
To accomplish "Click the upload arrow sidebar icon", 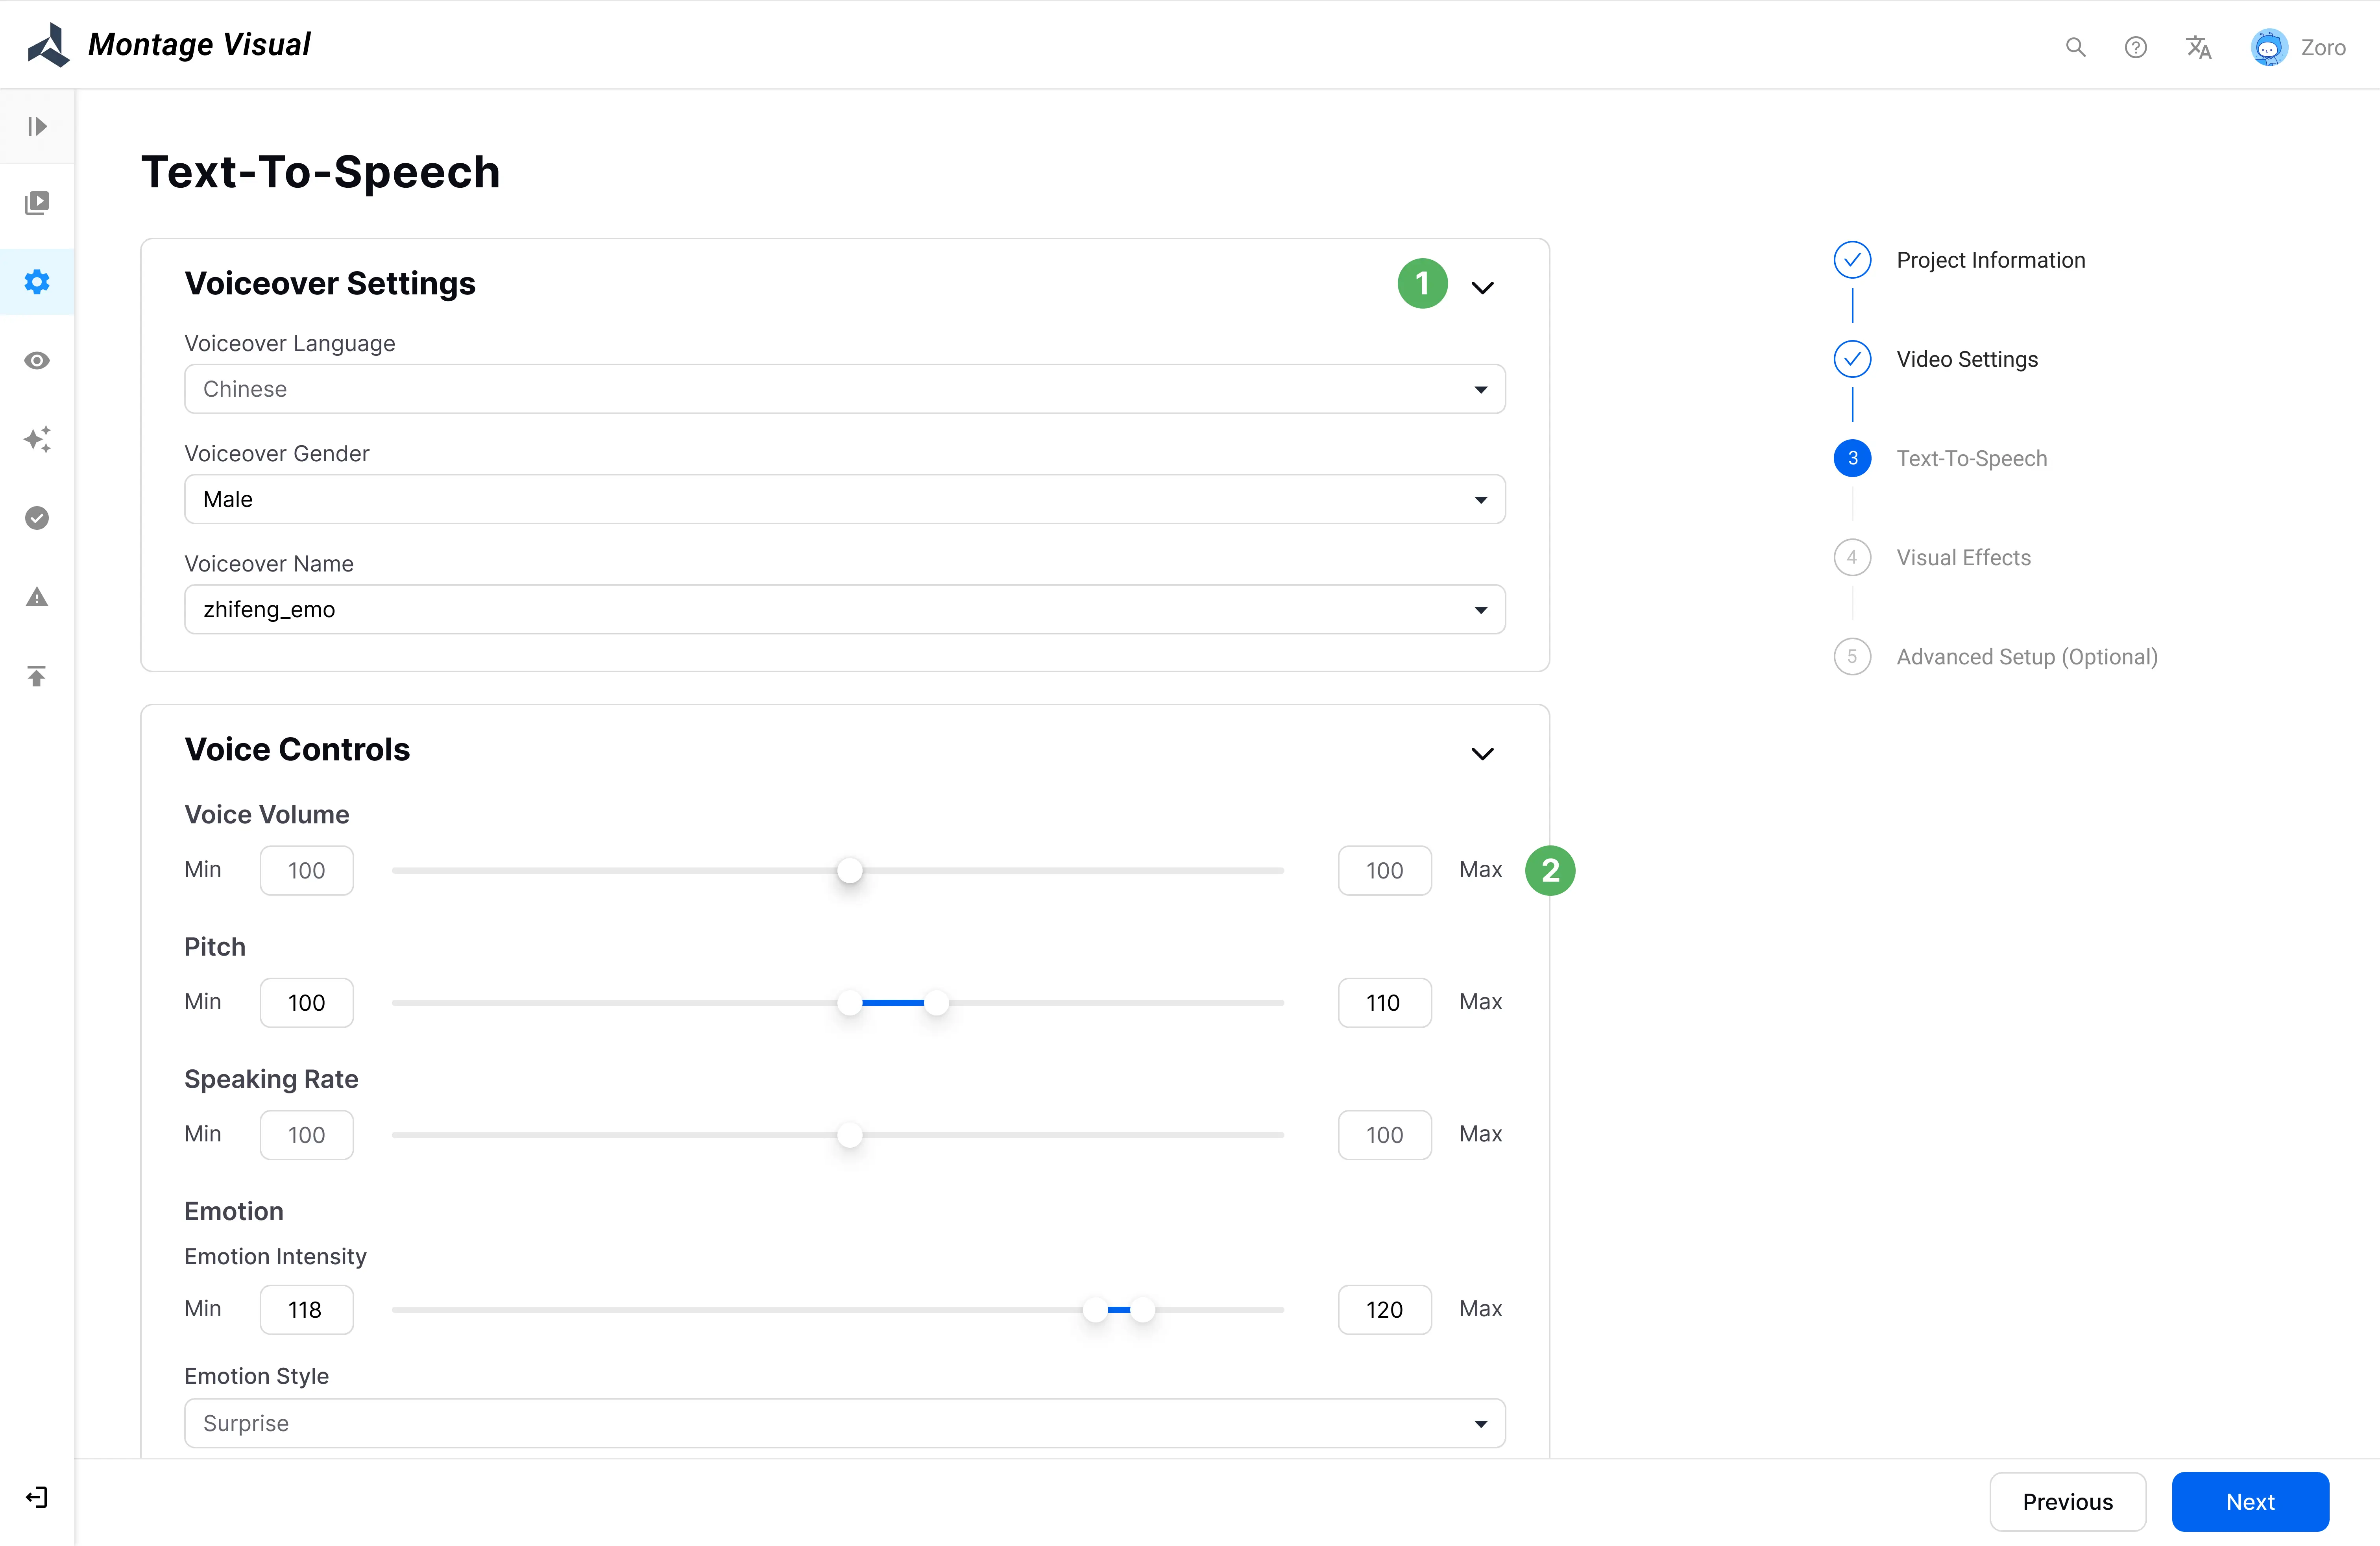I will (x=37, y=676).
